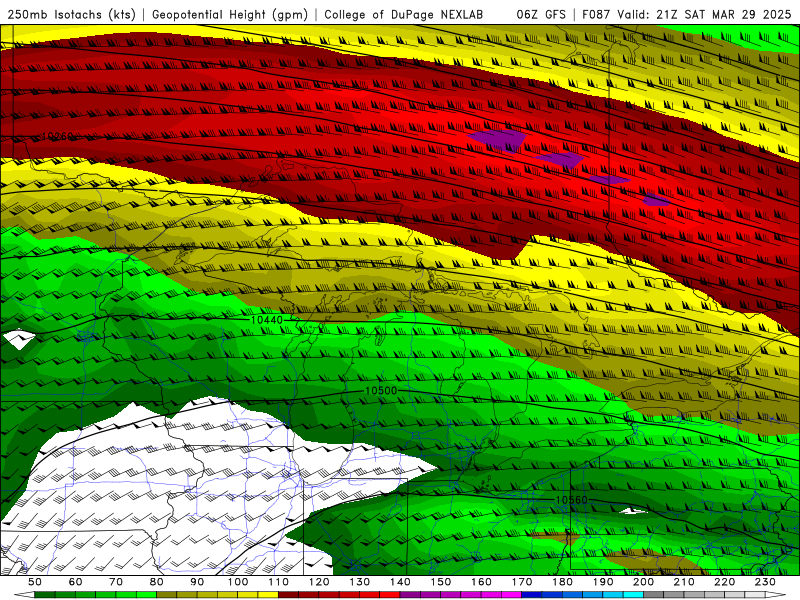Click the 80 value on color scale

tap(157, 582)
